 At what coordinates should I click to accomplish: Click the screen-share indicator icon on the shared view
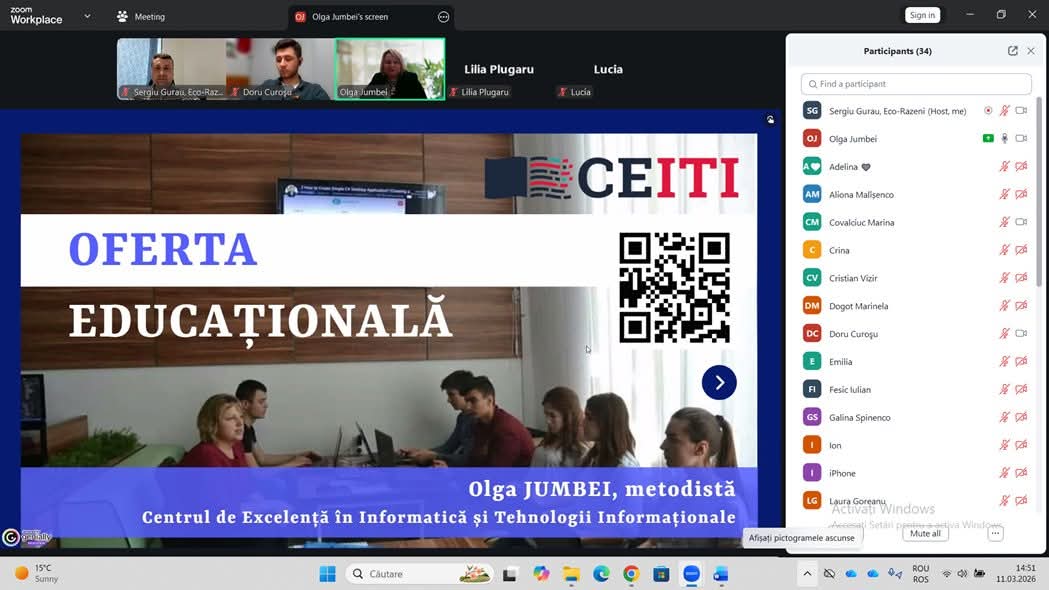(771, 120)
